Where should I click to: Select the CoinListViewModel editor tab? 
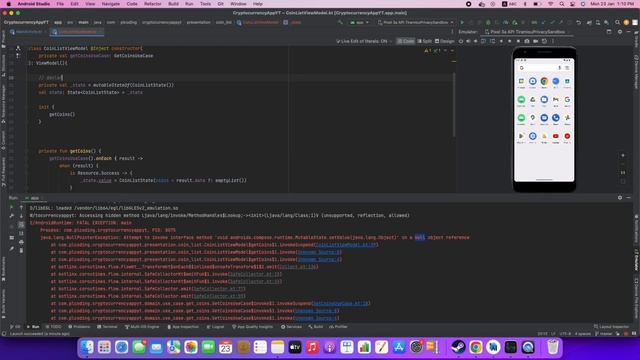tap(77, 32)
